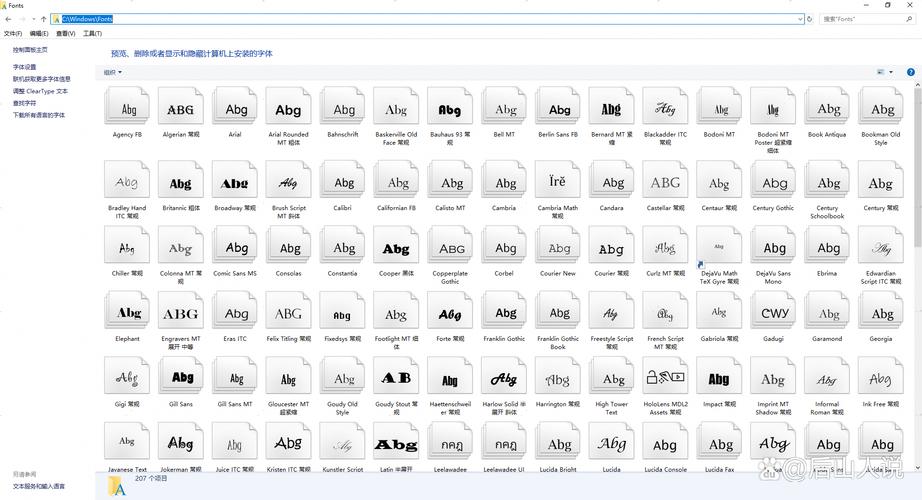Select the Bauhaus 93 font icon
This screenshot has width=922, height=500.
tap(450, 106)
